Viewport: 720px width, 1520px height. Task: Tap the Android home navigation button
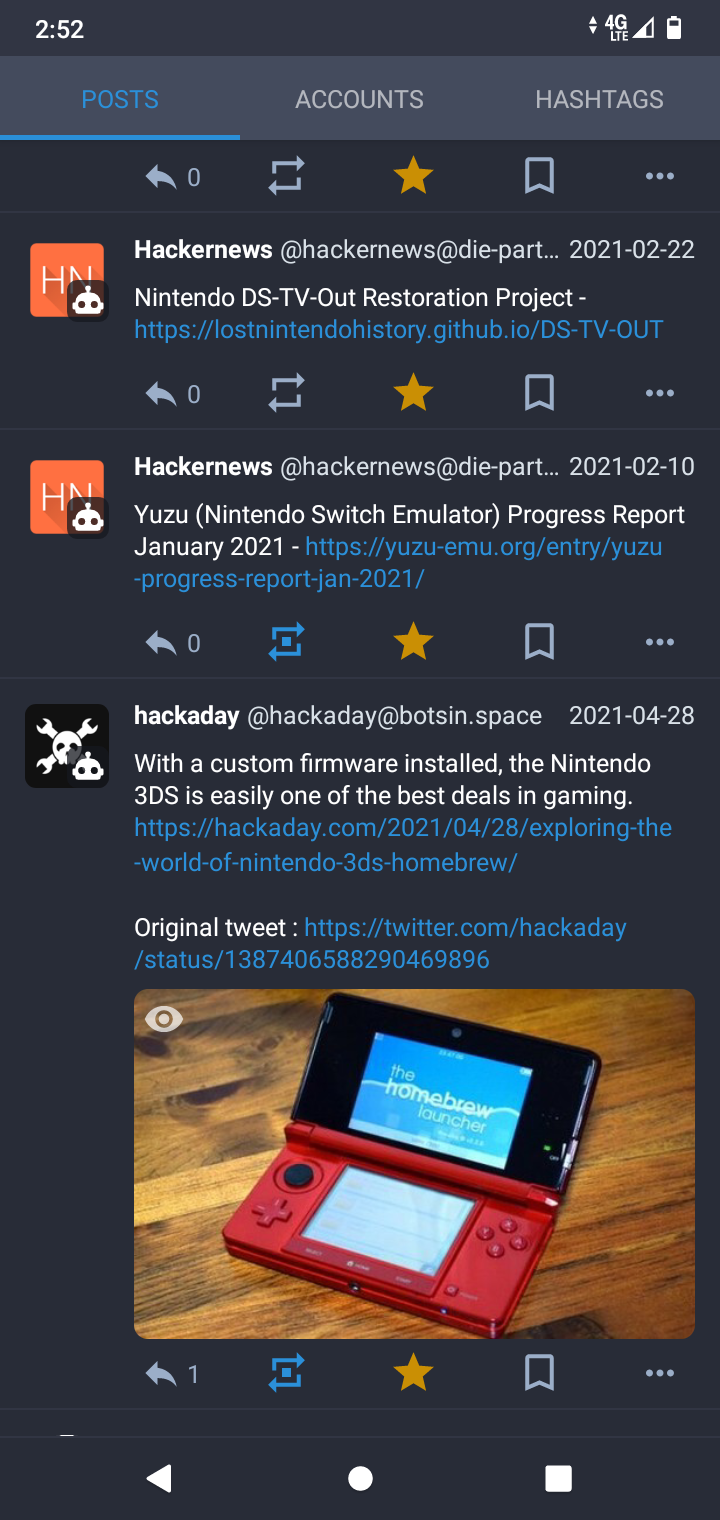point(360,1478)
